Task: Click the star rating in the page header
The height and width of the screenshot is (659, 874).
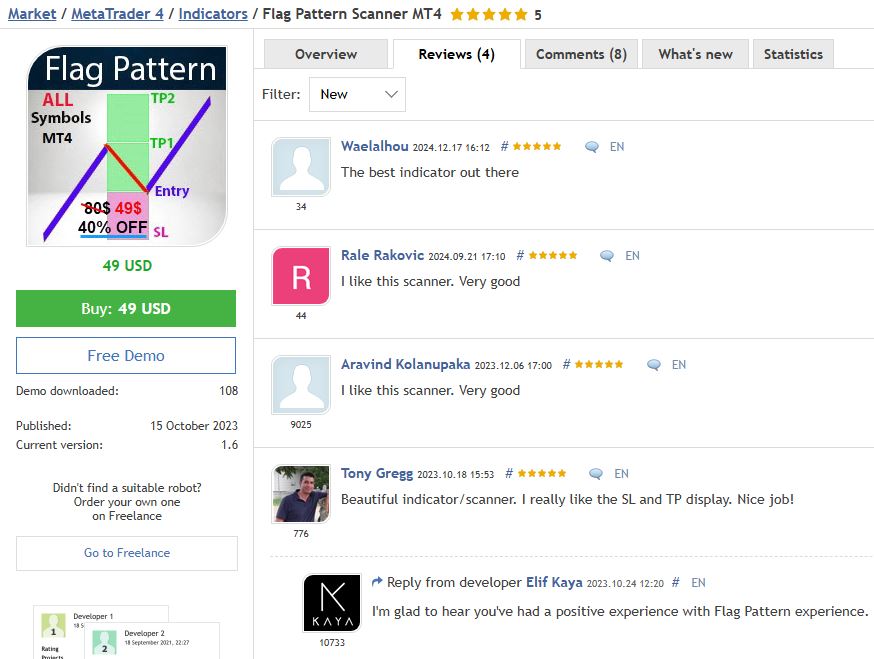Action: click(489, 14)
